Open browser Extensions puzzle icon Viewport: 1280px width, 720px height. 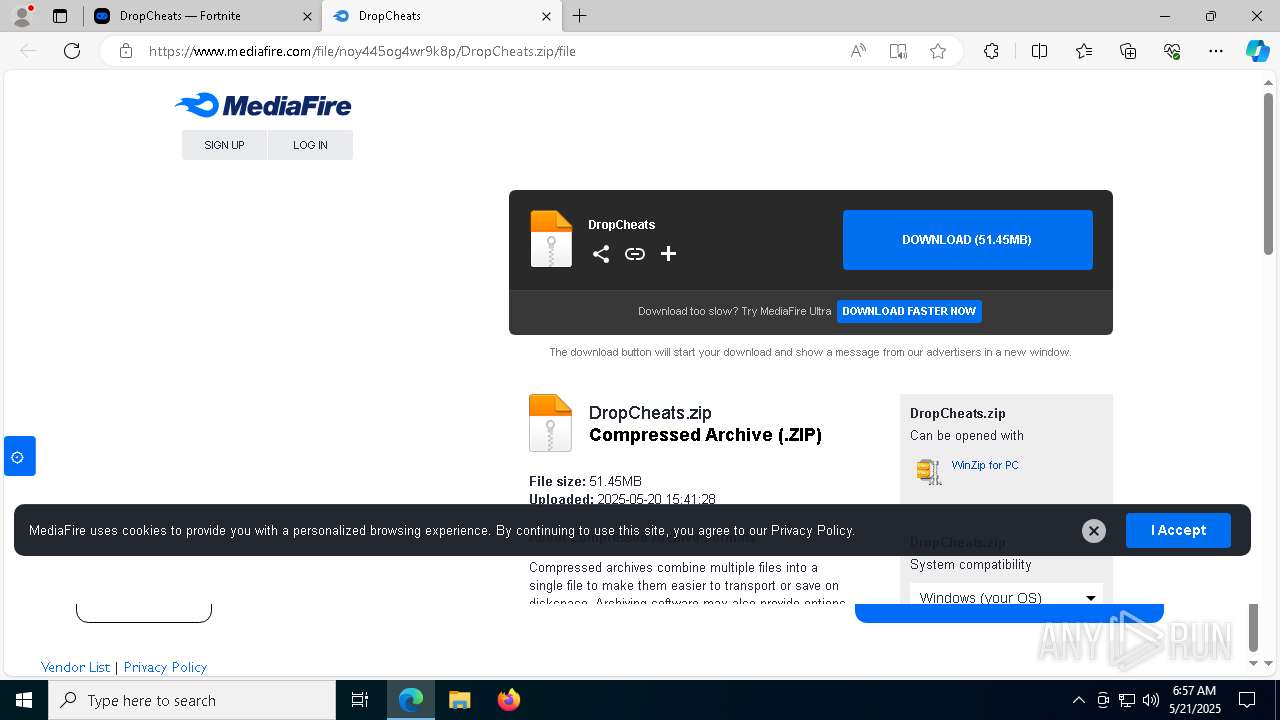point(991,51)
